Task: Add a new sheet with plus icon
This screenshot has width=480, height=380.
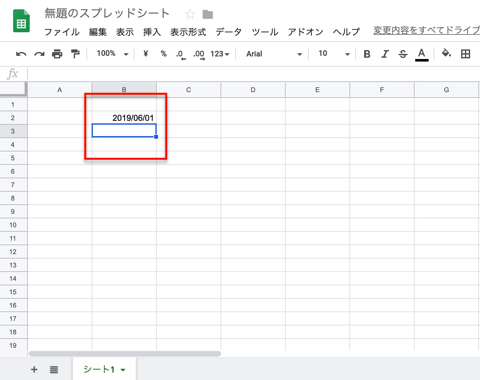Action: 34,369
